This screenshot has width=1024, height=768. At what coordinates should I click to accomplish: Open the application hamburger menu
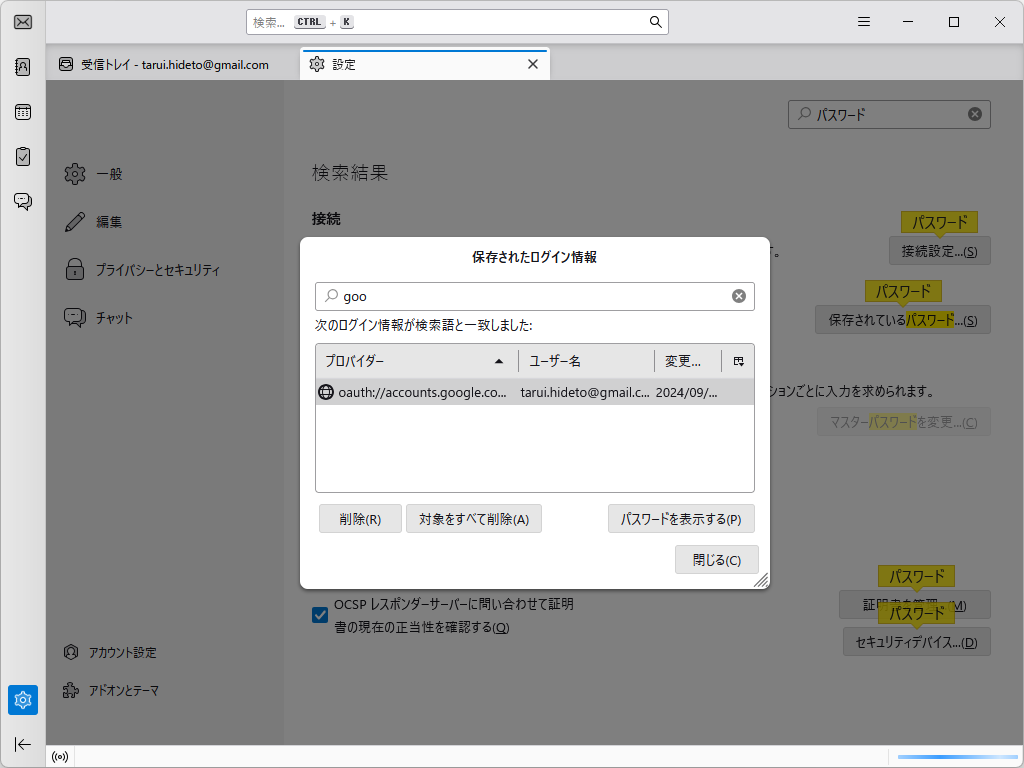tap(863, 21)
